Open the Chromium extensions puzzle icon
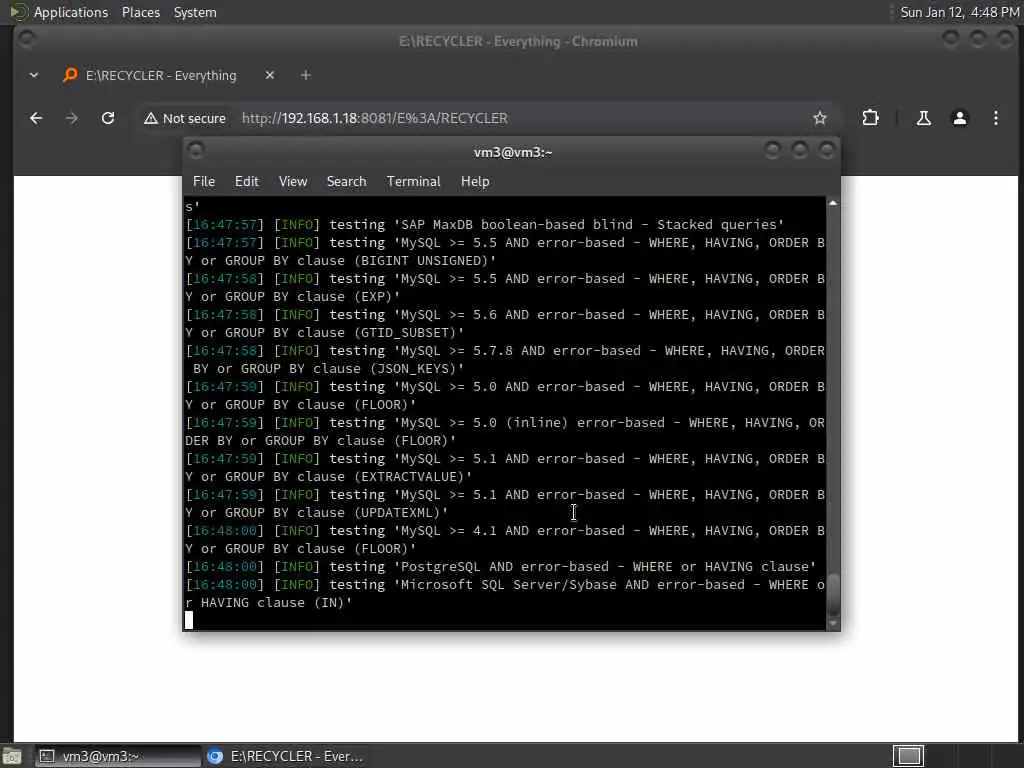Viewport: 1024px width, 768px height. coord(871,118)
